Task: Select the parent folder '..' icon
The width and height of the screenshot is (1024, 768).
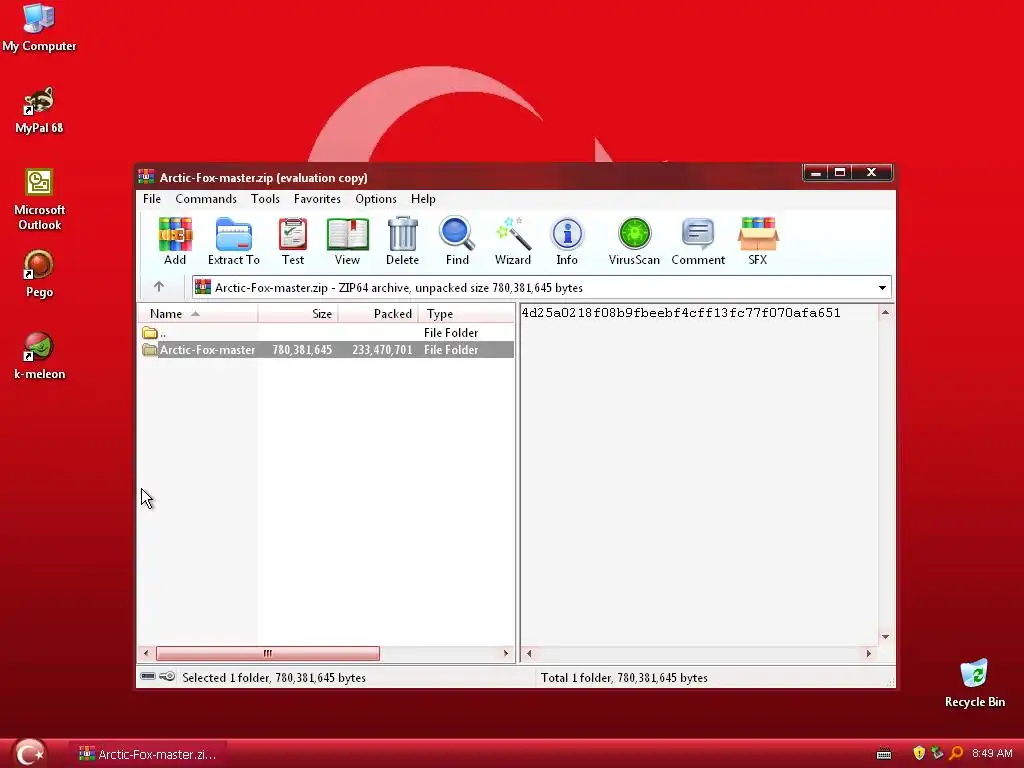Action: [x=150, y=332]
